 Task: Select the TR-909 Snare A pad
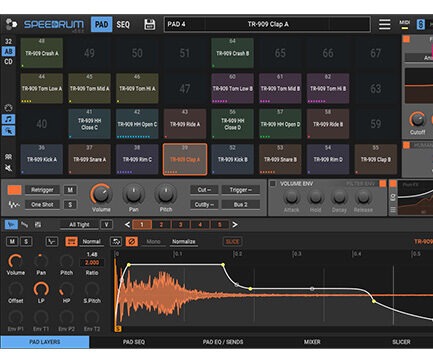point(89,159)
